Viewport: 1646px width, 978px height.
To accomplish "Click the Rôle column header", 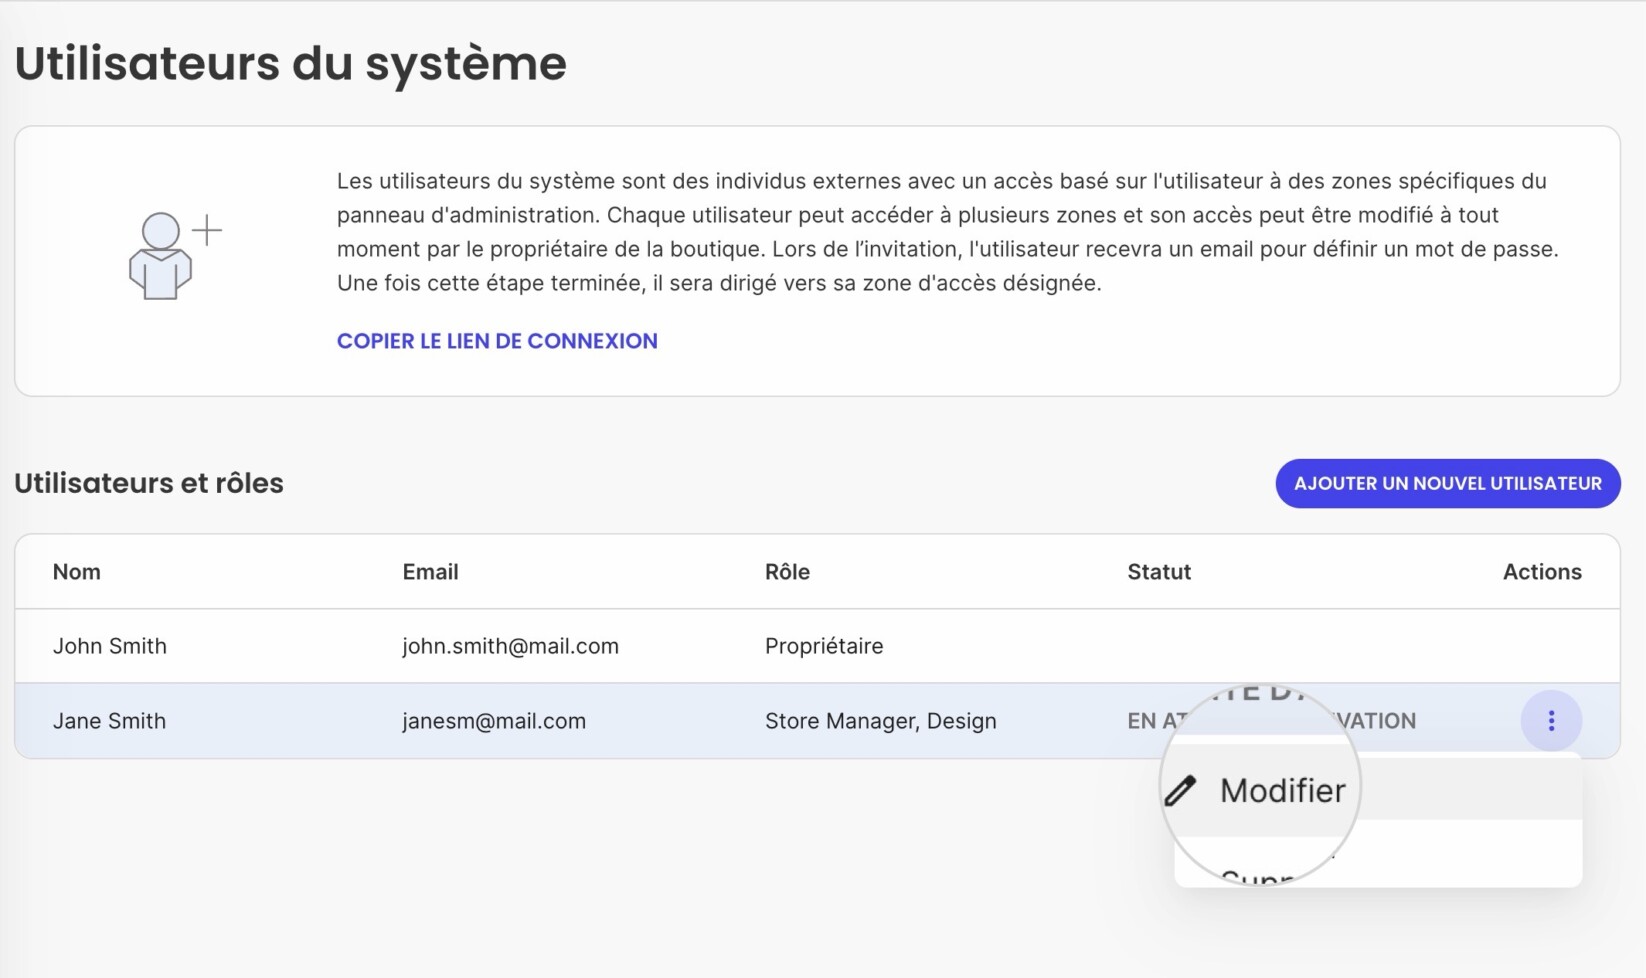I will (788, 572).
